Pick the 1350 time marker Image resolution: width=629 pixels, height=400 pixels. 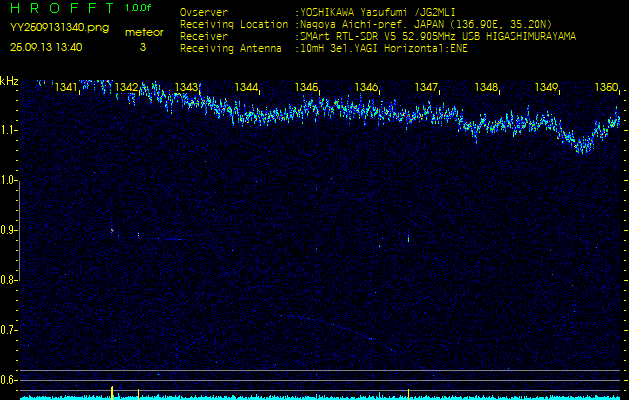click(x=606, y=88)
